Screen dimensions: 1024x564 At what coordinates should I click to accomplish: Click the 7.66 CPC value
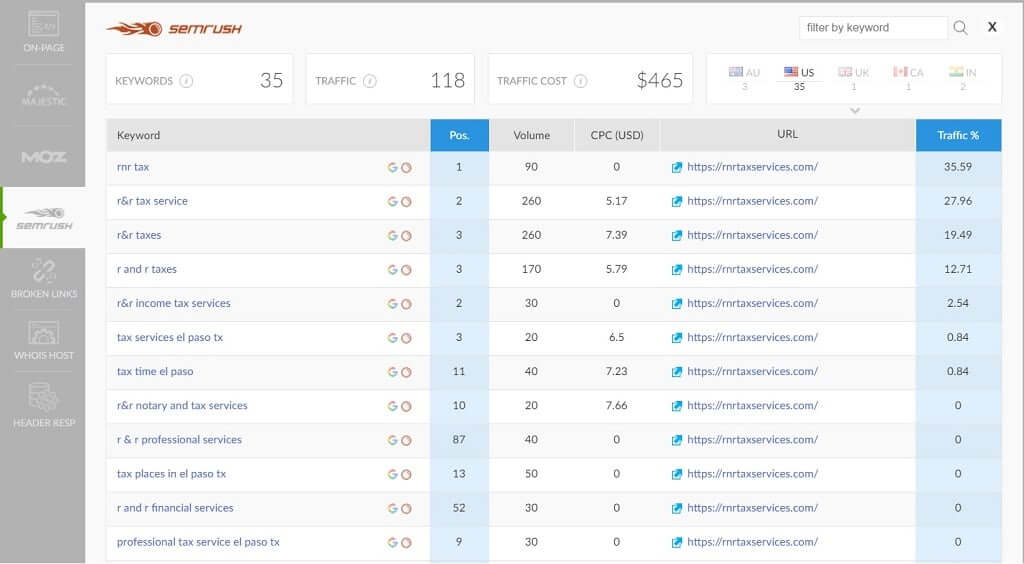pyautogui.click(x=616, y=405)
